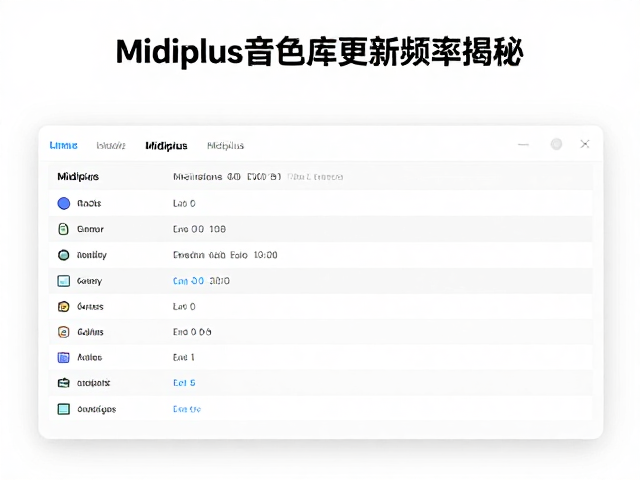Screen dimensions: 640x480
Task: Click the value ending in 108
Action: tap(199, 229)
